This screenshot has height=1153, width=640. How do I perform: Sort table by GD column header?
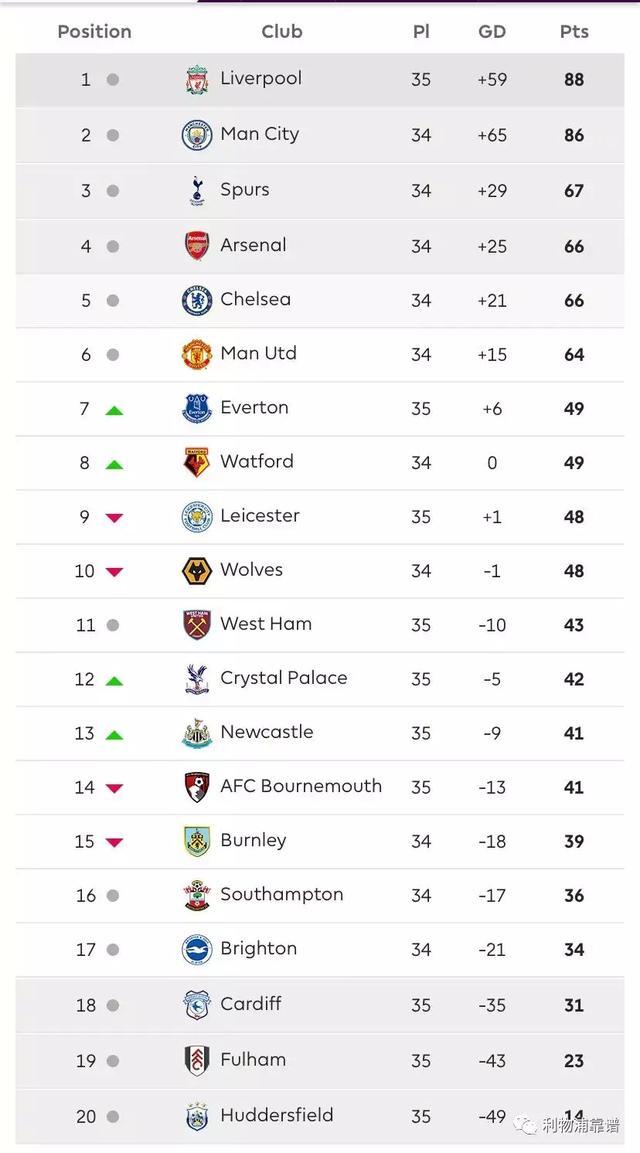tap(492, 32)
